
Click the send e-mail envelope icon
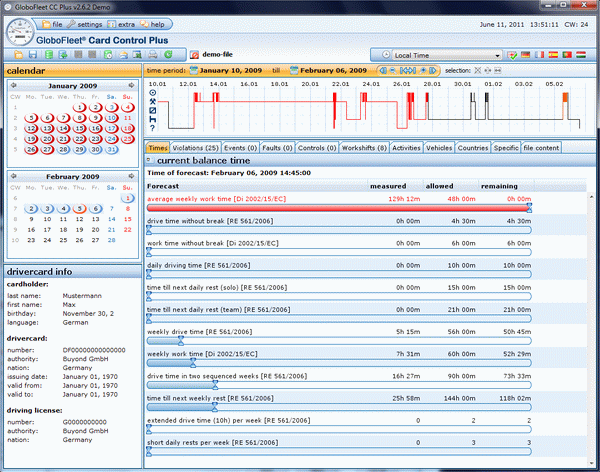[123, 55]
